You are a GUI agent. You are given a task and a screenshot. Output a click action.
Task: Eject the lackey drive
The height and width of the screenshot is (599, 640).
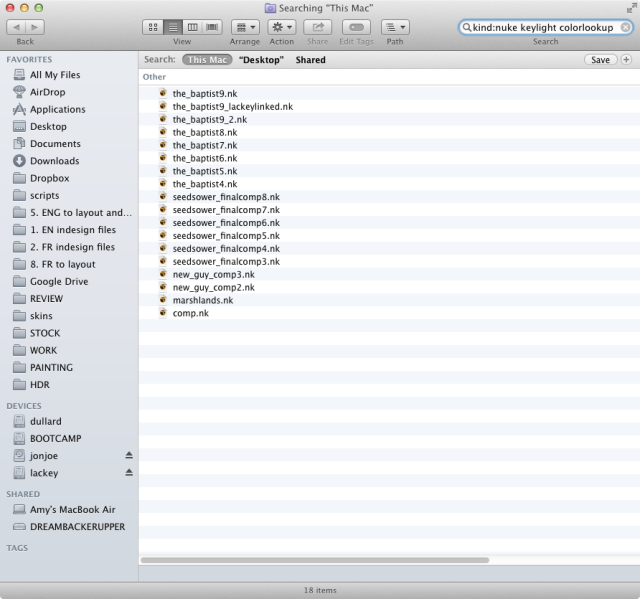pyautogui.click(x=129, y=473)
